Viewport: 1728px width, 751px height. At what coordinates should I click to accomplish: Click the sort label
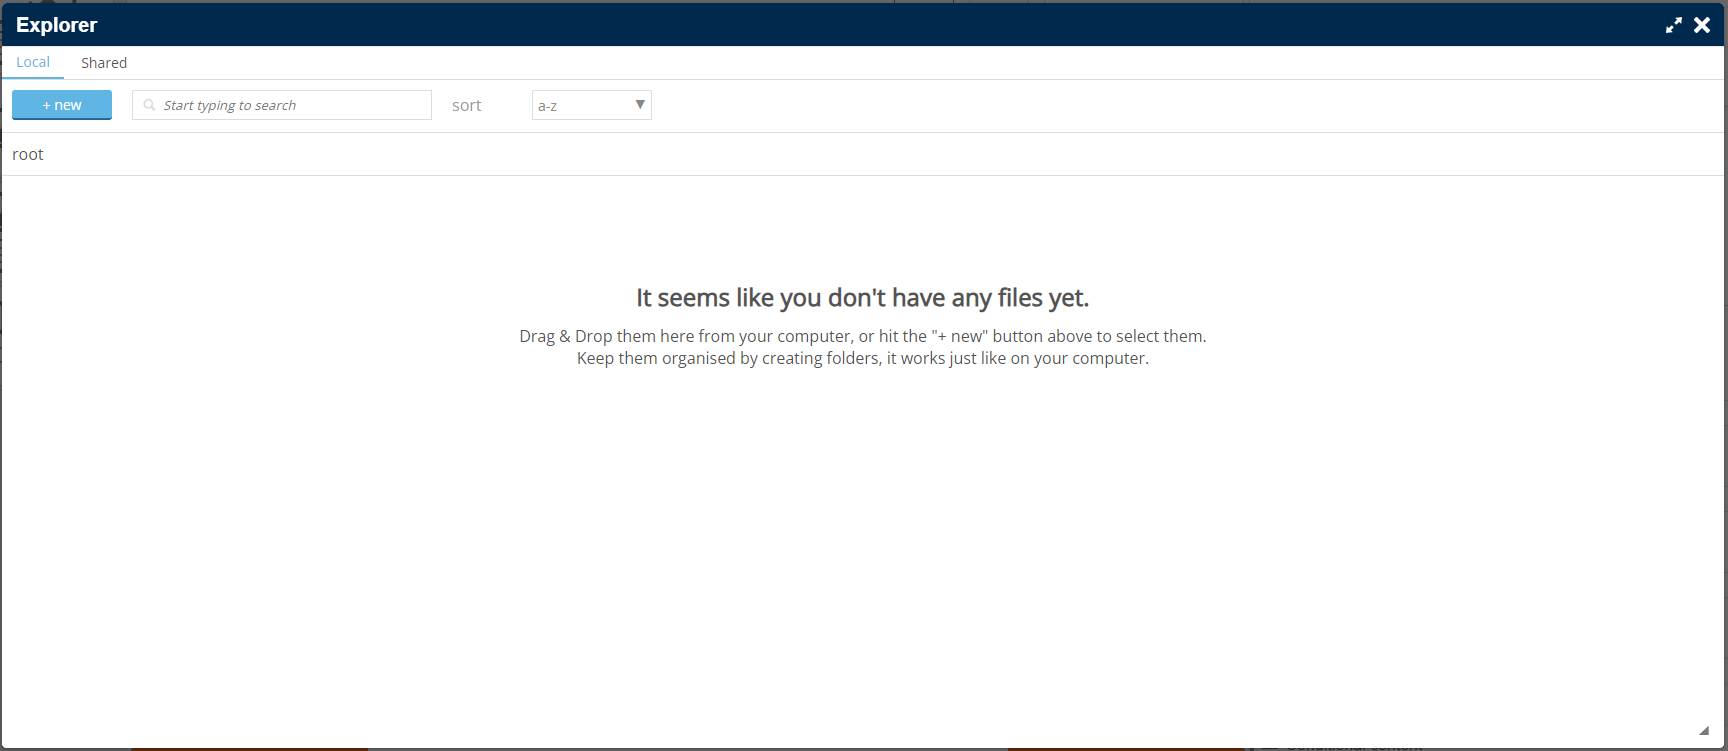coord(467,105)
